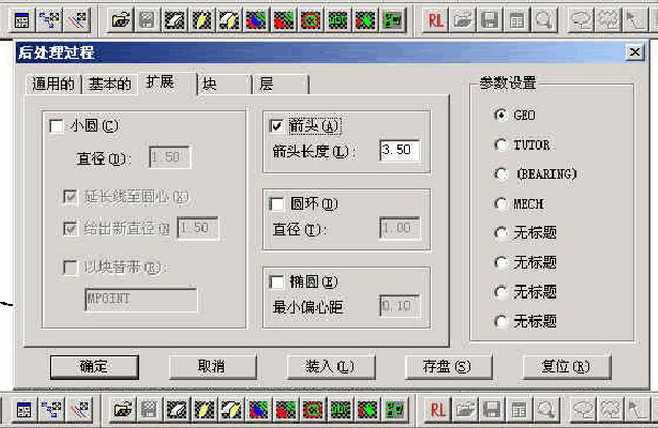The image size is (658, 428).
Task: Click the 复位(R) button
Action: pos(566,367)
